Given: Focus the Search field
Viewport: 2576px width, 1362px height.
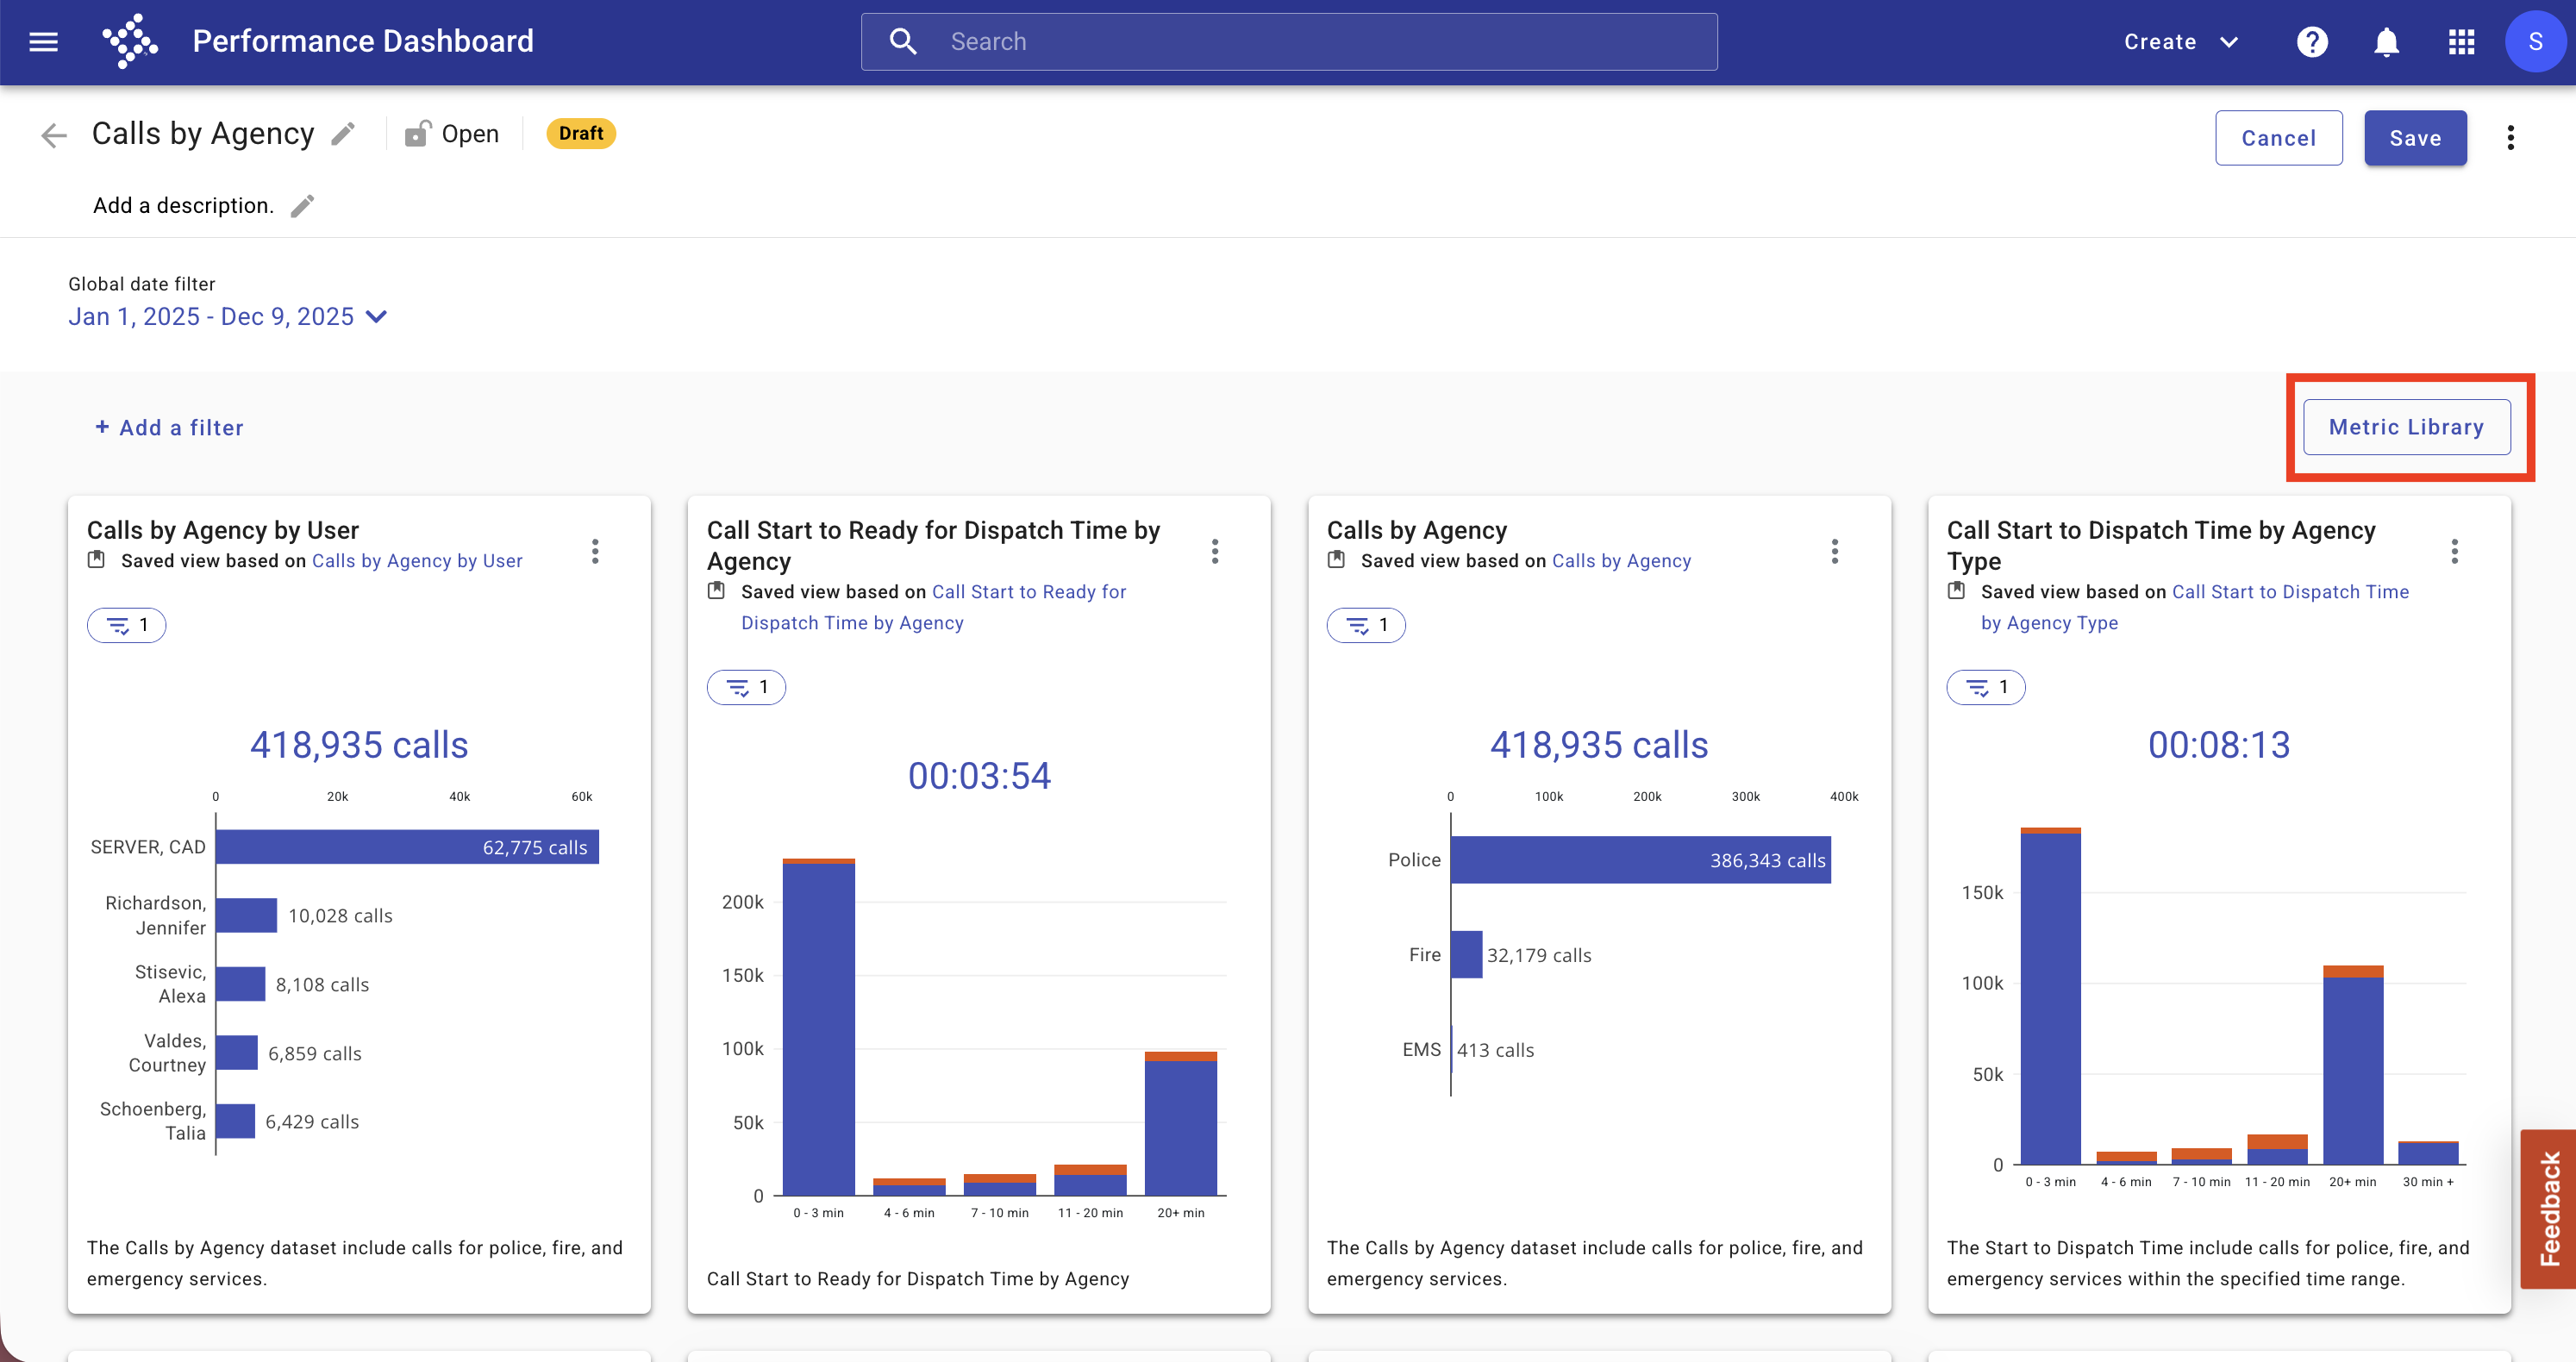Looking at the screenshot, I should coord(1289,42).
